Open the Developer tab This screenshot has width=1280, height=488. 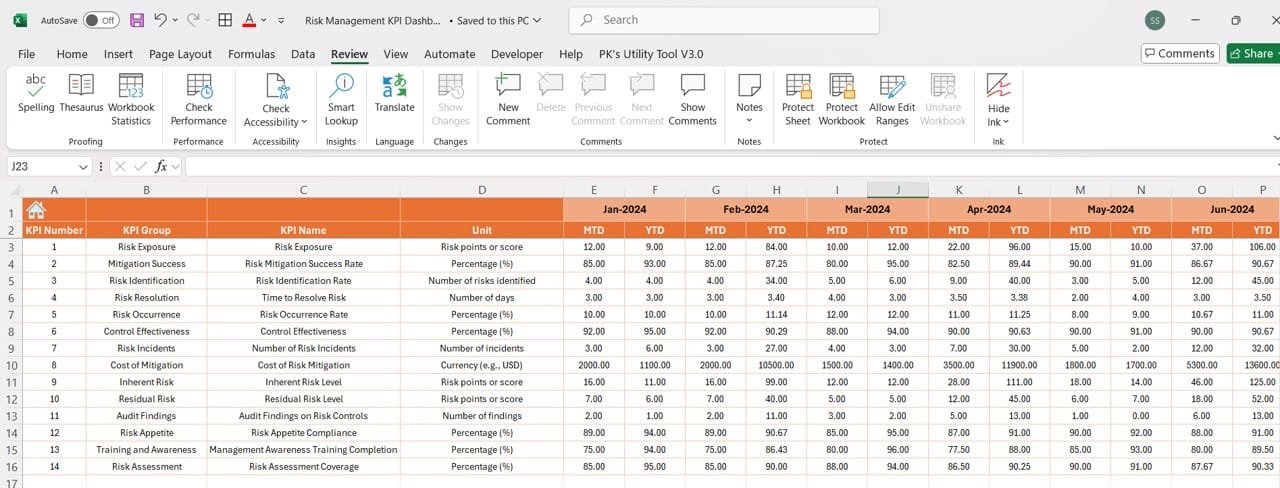coord(517,54)
